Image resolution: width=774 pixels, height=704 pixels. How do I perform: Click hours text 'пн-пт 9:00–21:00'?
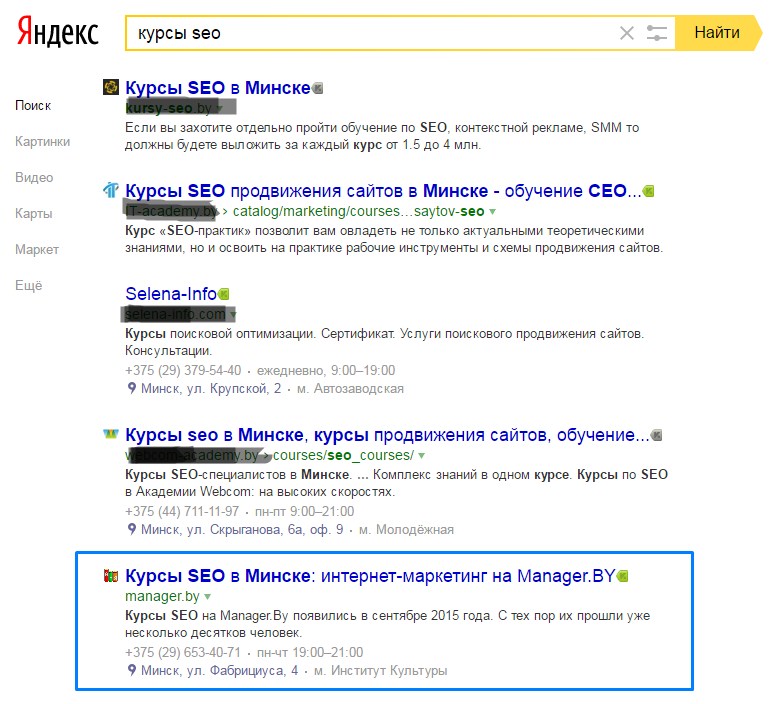pos(305,511)
